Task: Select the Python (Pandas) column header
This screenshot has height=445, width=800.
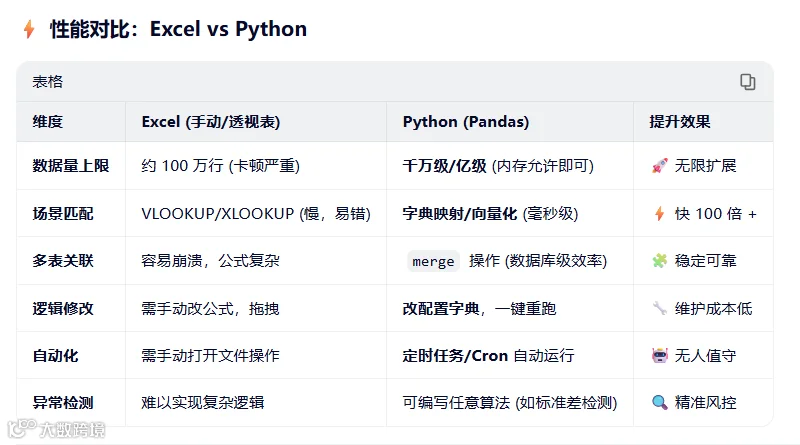Action: tap(466, 122)
